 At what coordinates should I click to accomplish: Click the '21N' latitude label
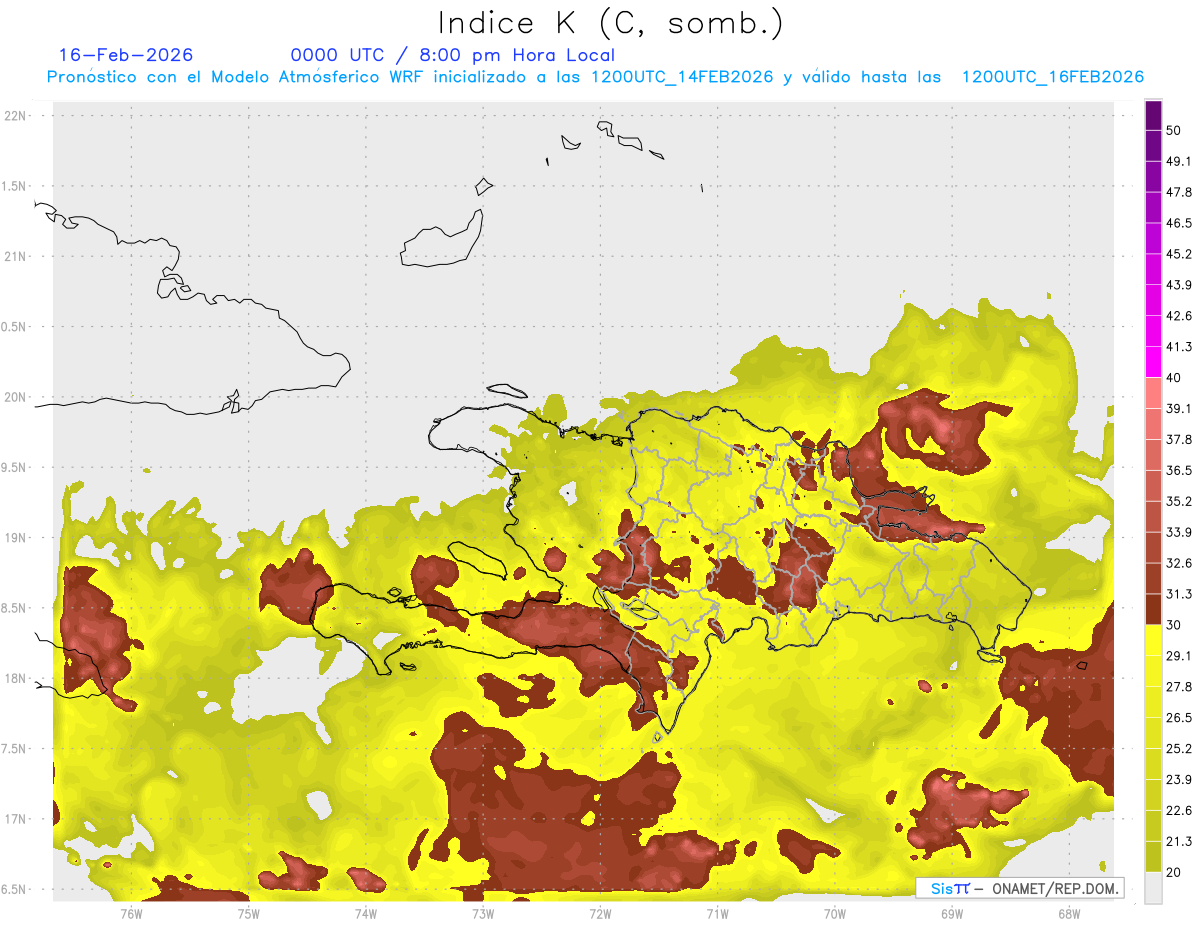click(x=17, y=256)
